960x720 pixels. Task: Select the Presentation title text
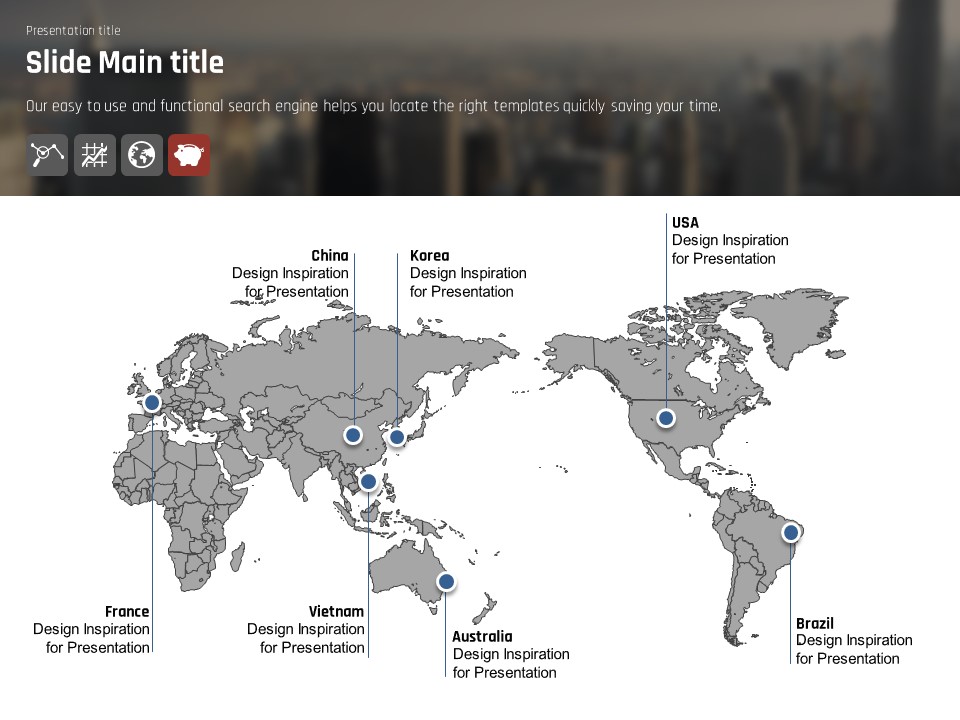coord(73,31)
